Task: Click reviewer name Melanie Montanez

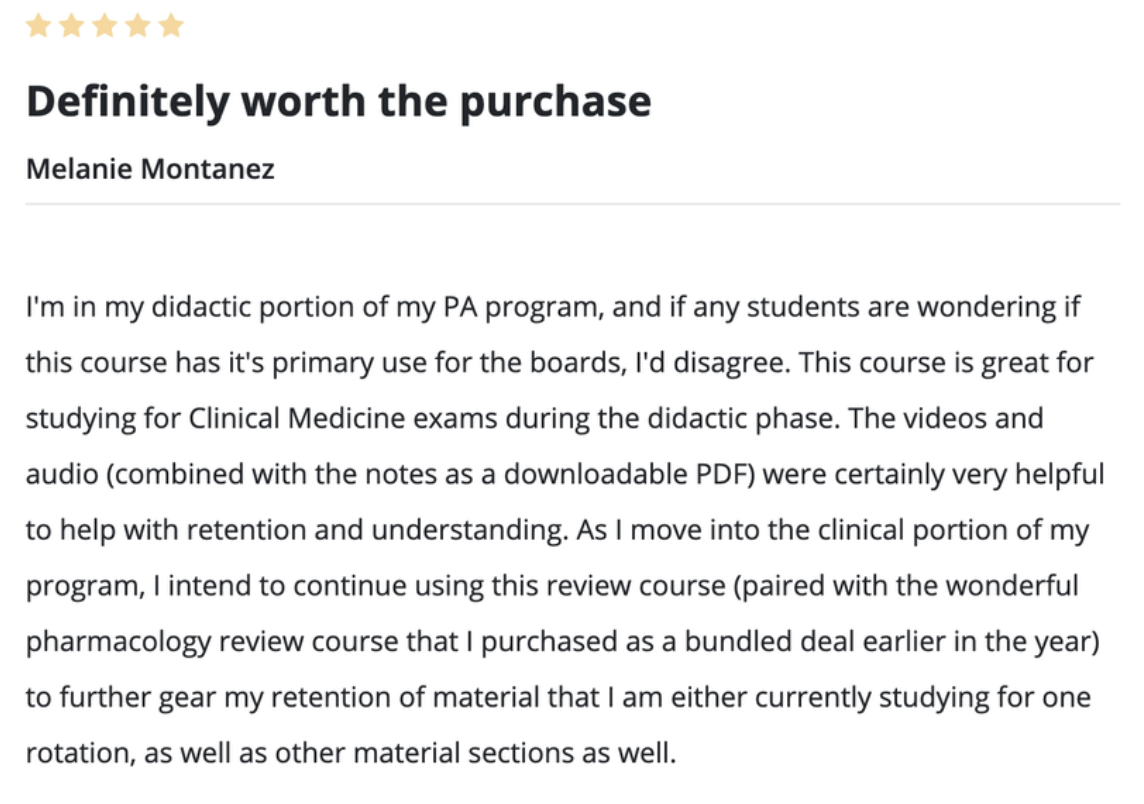Action: tap(150, 169)
